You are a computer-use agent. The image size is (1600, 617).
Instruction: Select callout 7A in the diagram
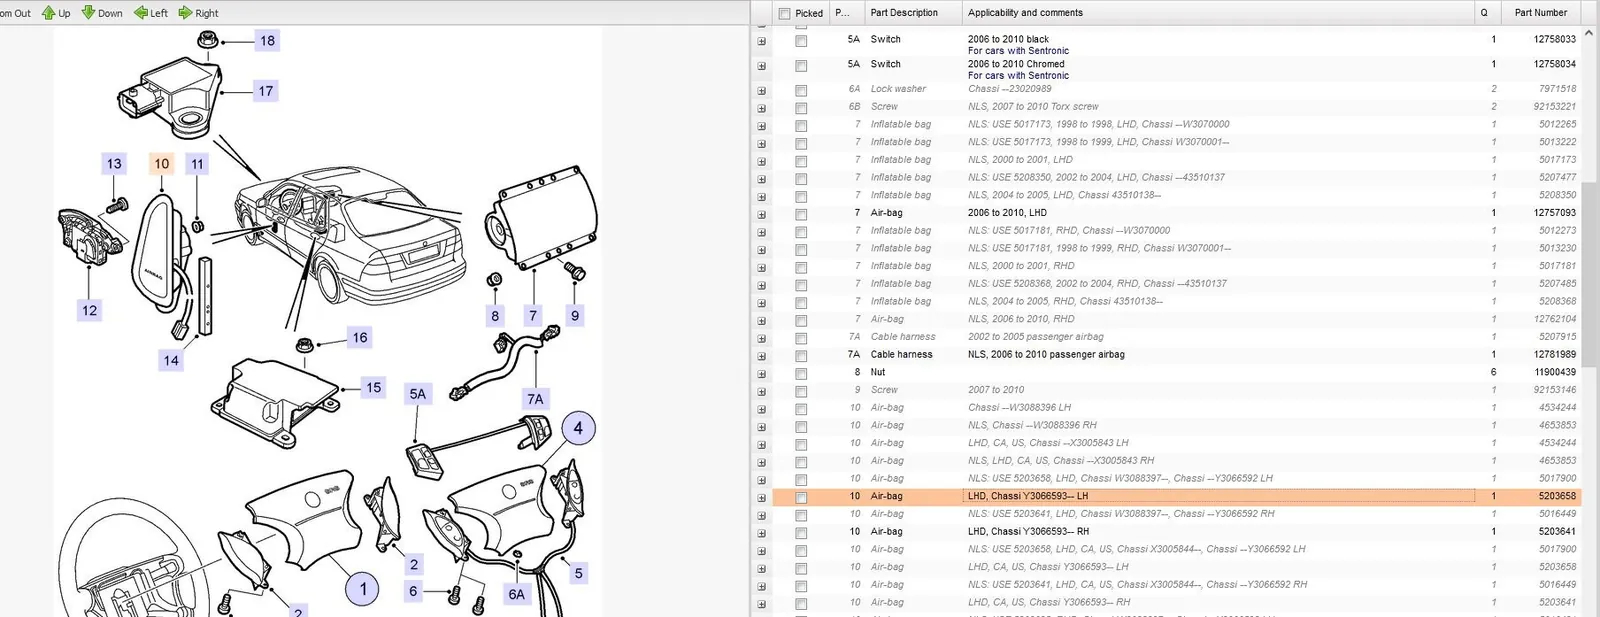(x=536, y=399)
